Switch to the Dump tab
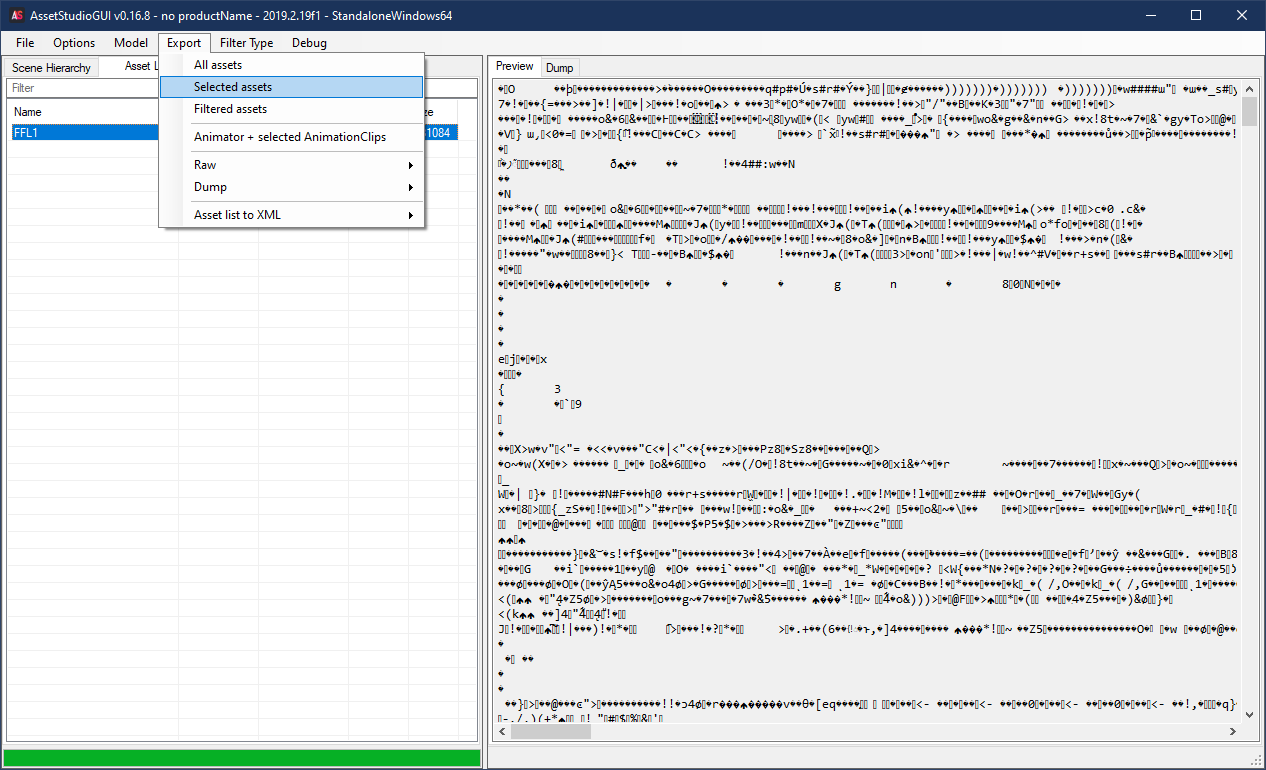 click(560, 68)
